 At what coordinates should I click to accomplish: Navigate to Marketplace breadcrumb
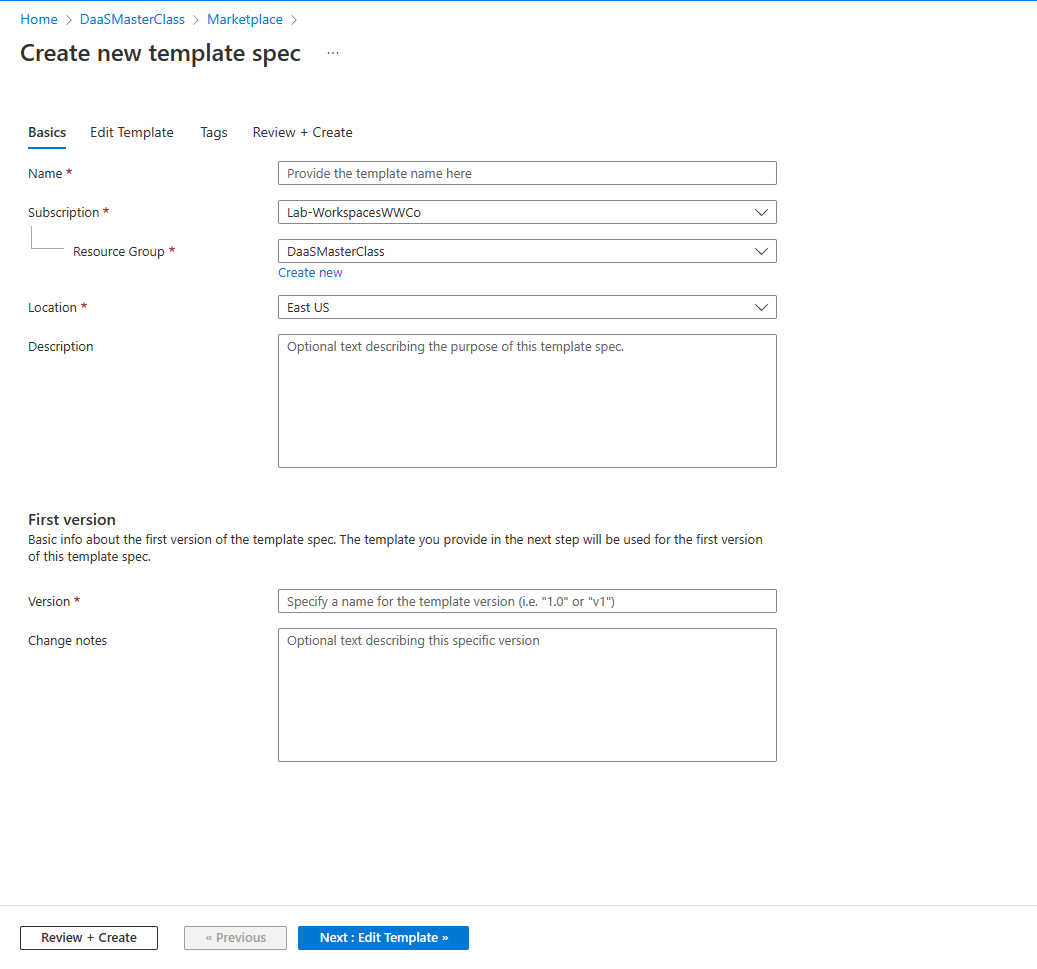coord(245,20)
